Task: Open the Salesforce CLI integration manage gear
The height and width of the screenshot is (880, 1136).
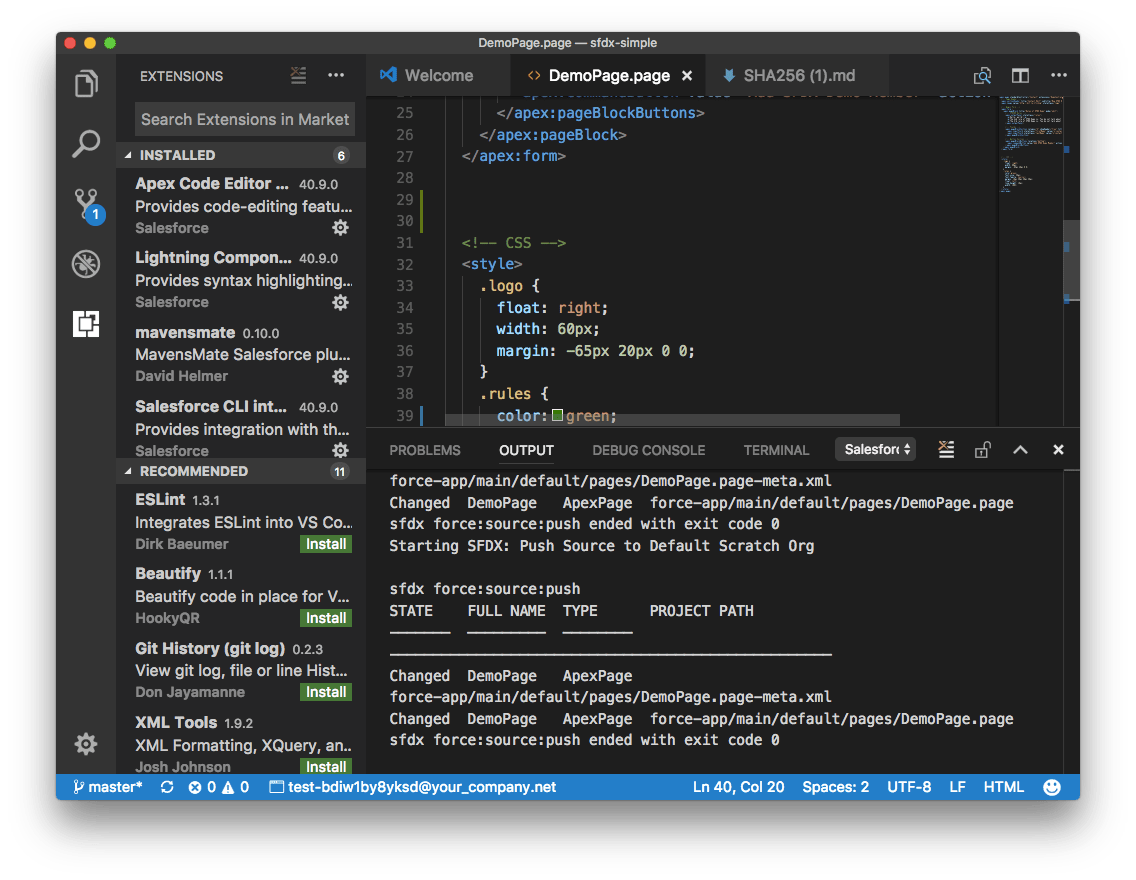Action: click(x=341, y=450)
